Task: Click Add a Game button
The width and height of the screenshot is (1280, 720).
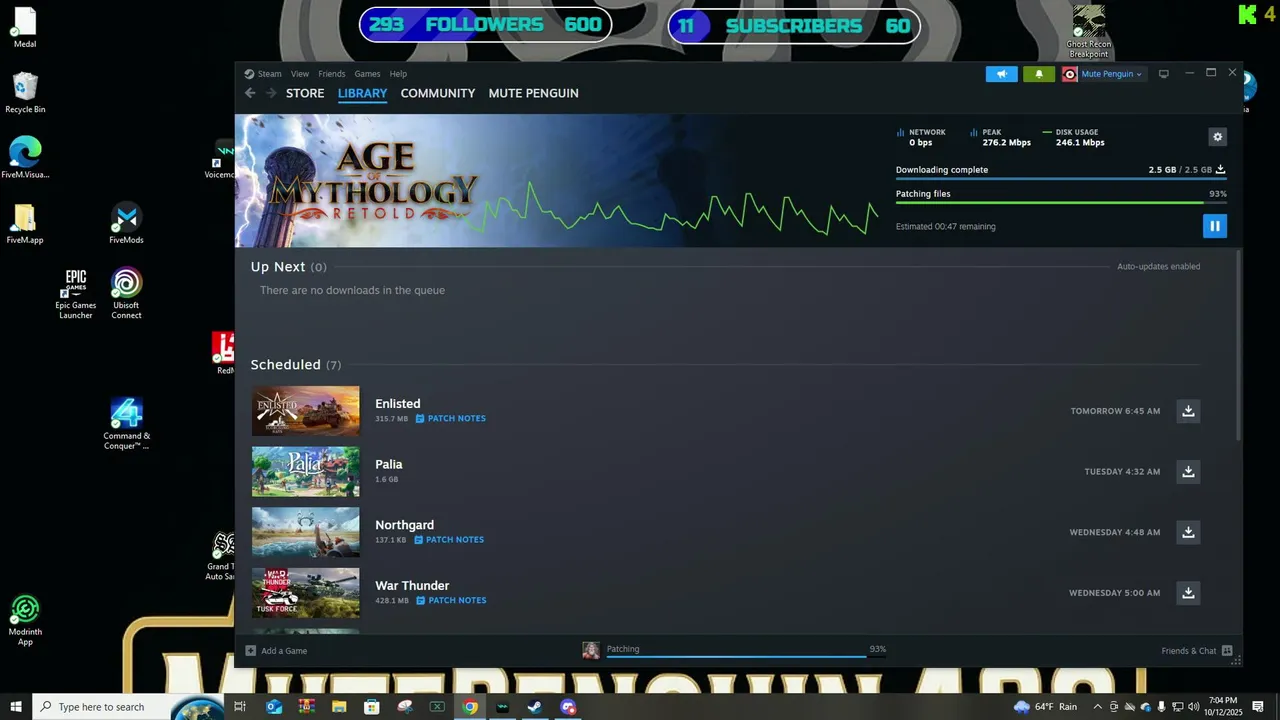Action: (277, 651)
